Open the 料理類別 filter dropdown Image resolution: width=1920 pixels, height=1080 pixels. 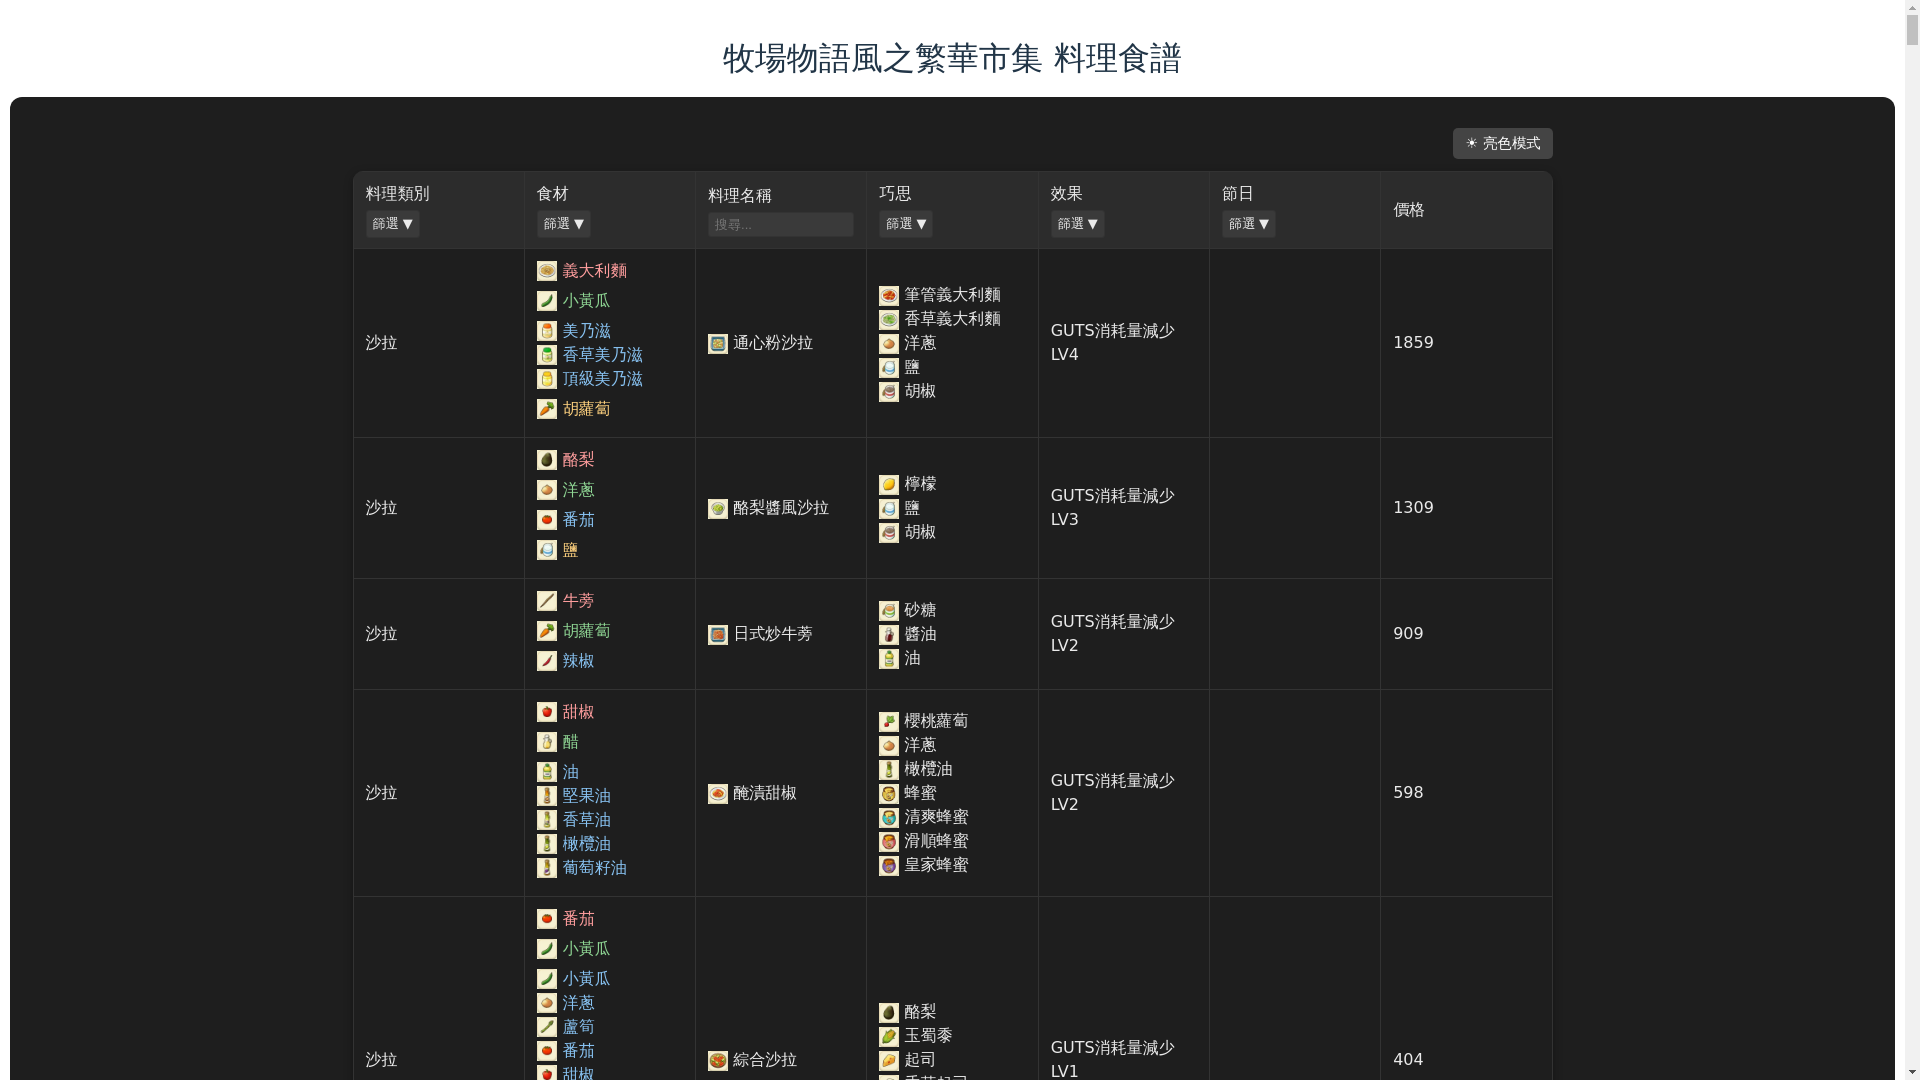392,224
